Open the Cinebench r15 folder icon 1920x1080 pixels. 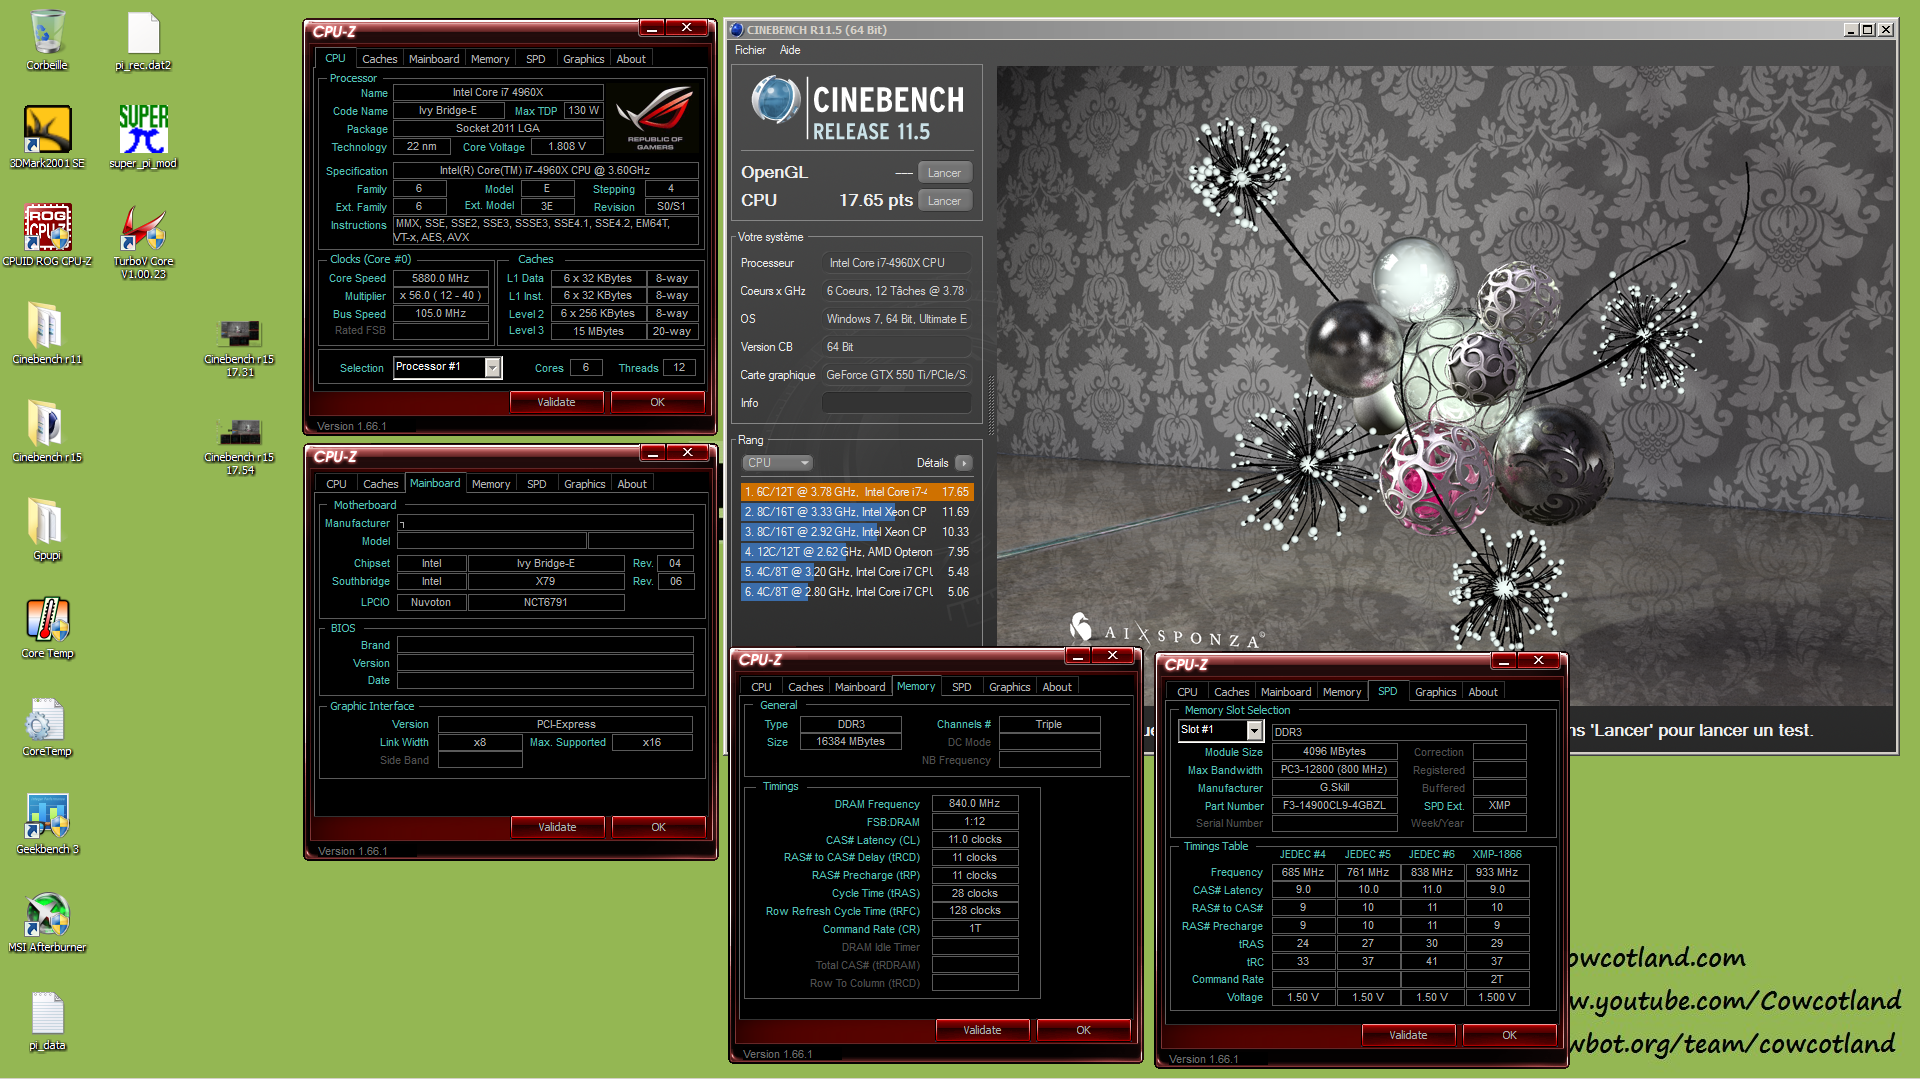(x=47, y=423)
